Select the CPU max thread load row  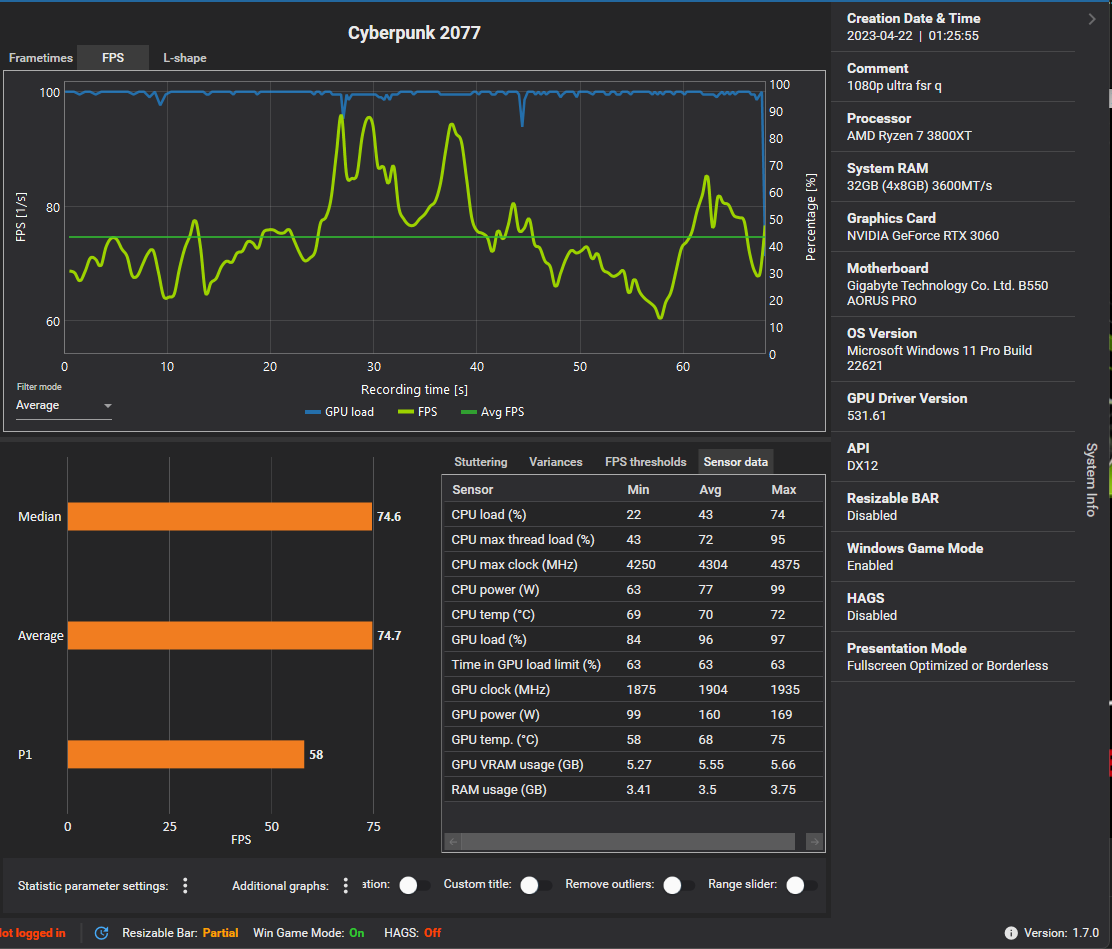[633, 540]
